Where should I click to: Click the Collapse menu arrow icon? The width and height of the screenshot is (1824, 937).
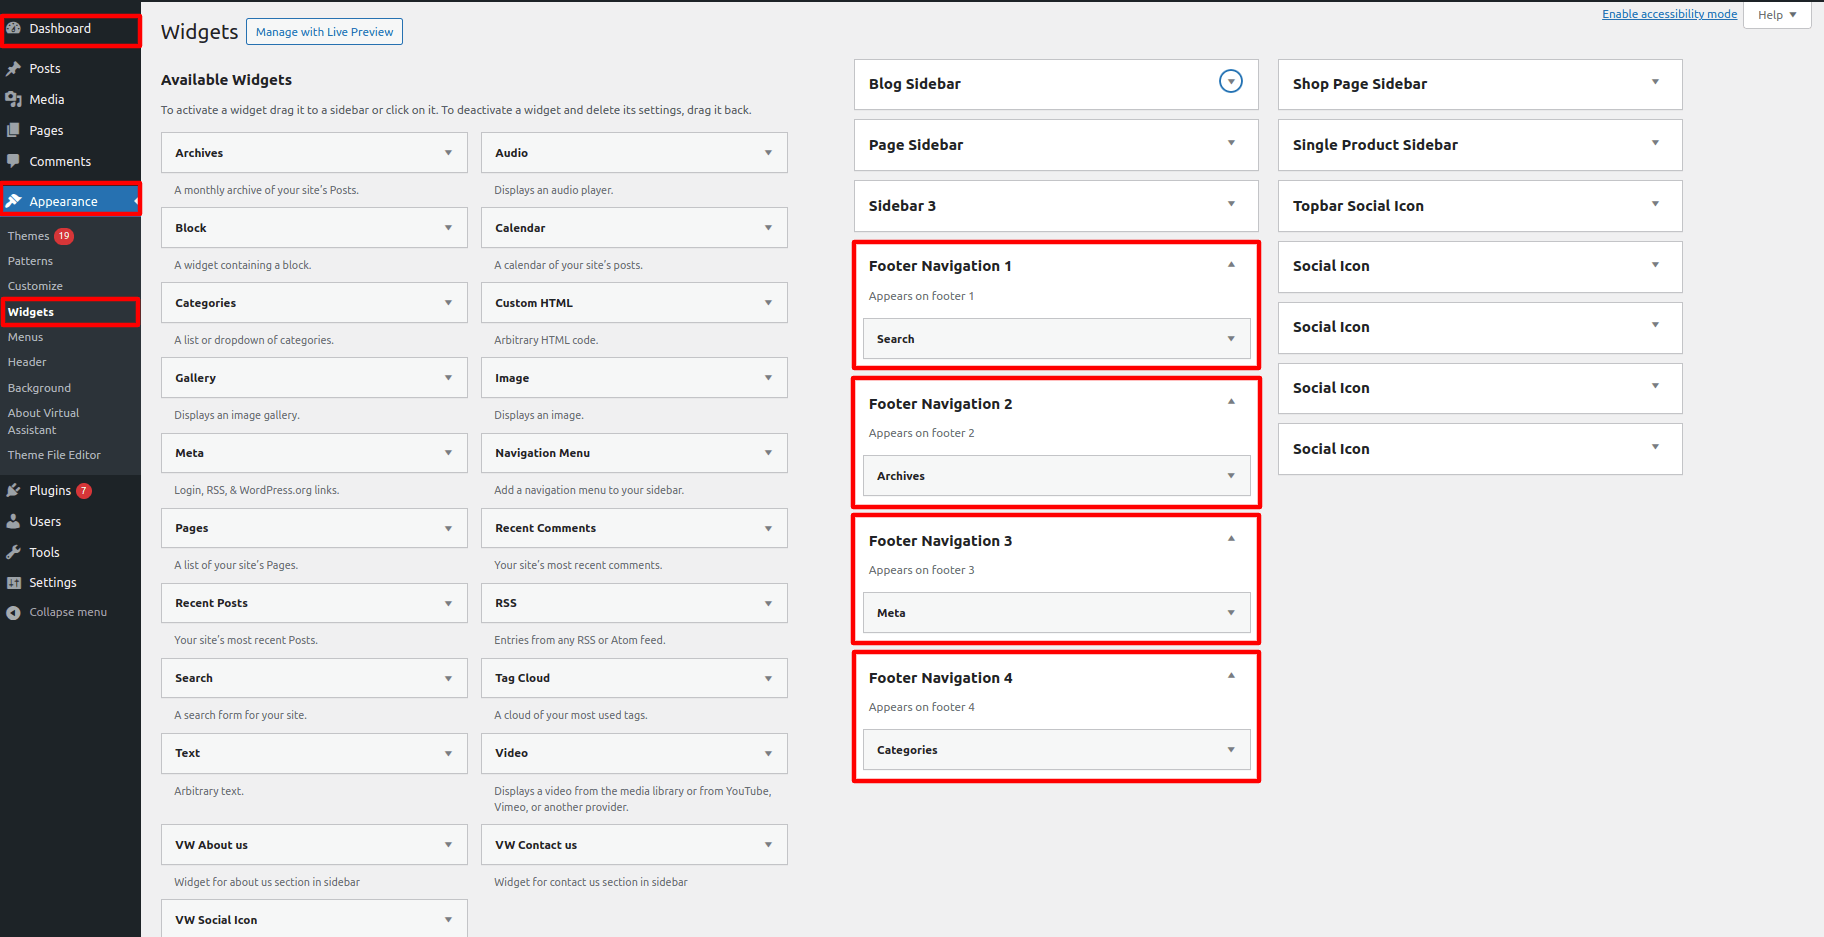tap(14, 613)
